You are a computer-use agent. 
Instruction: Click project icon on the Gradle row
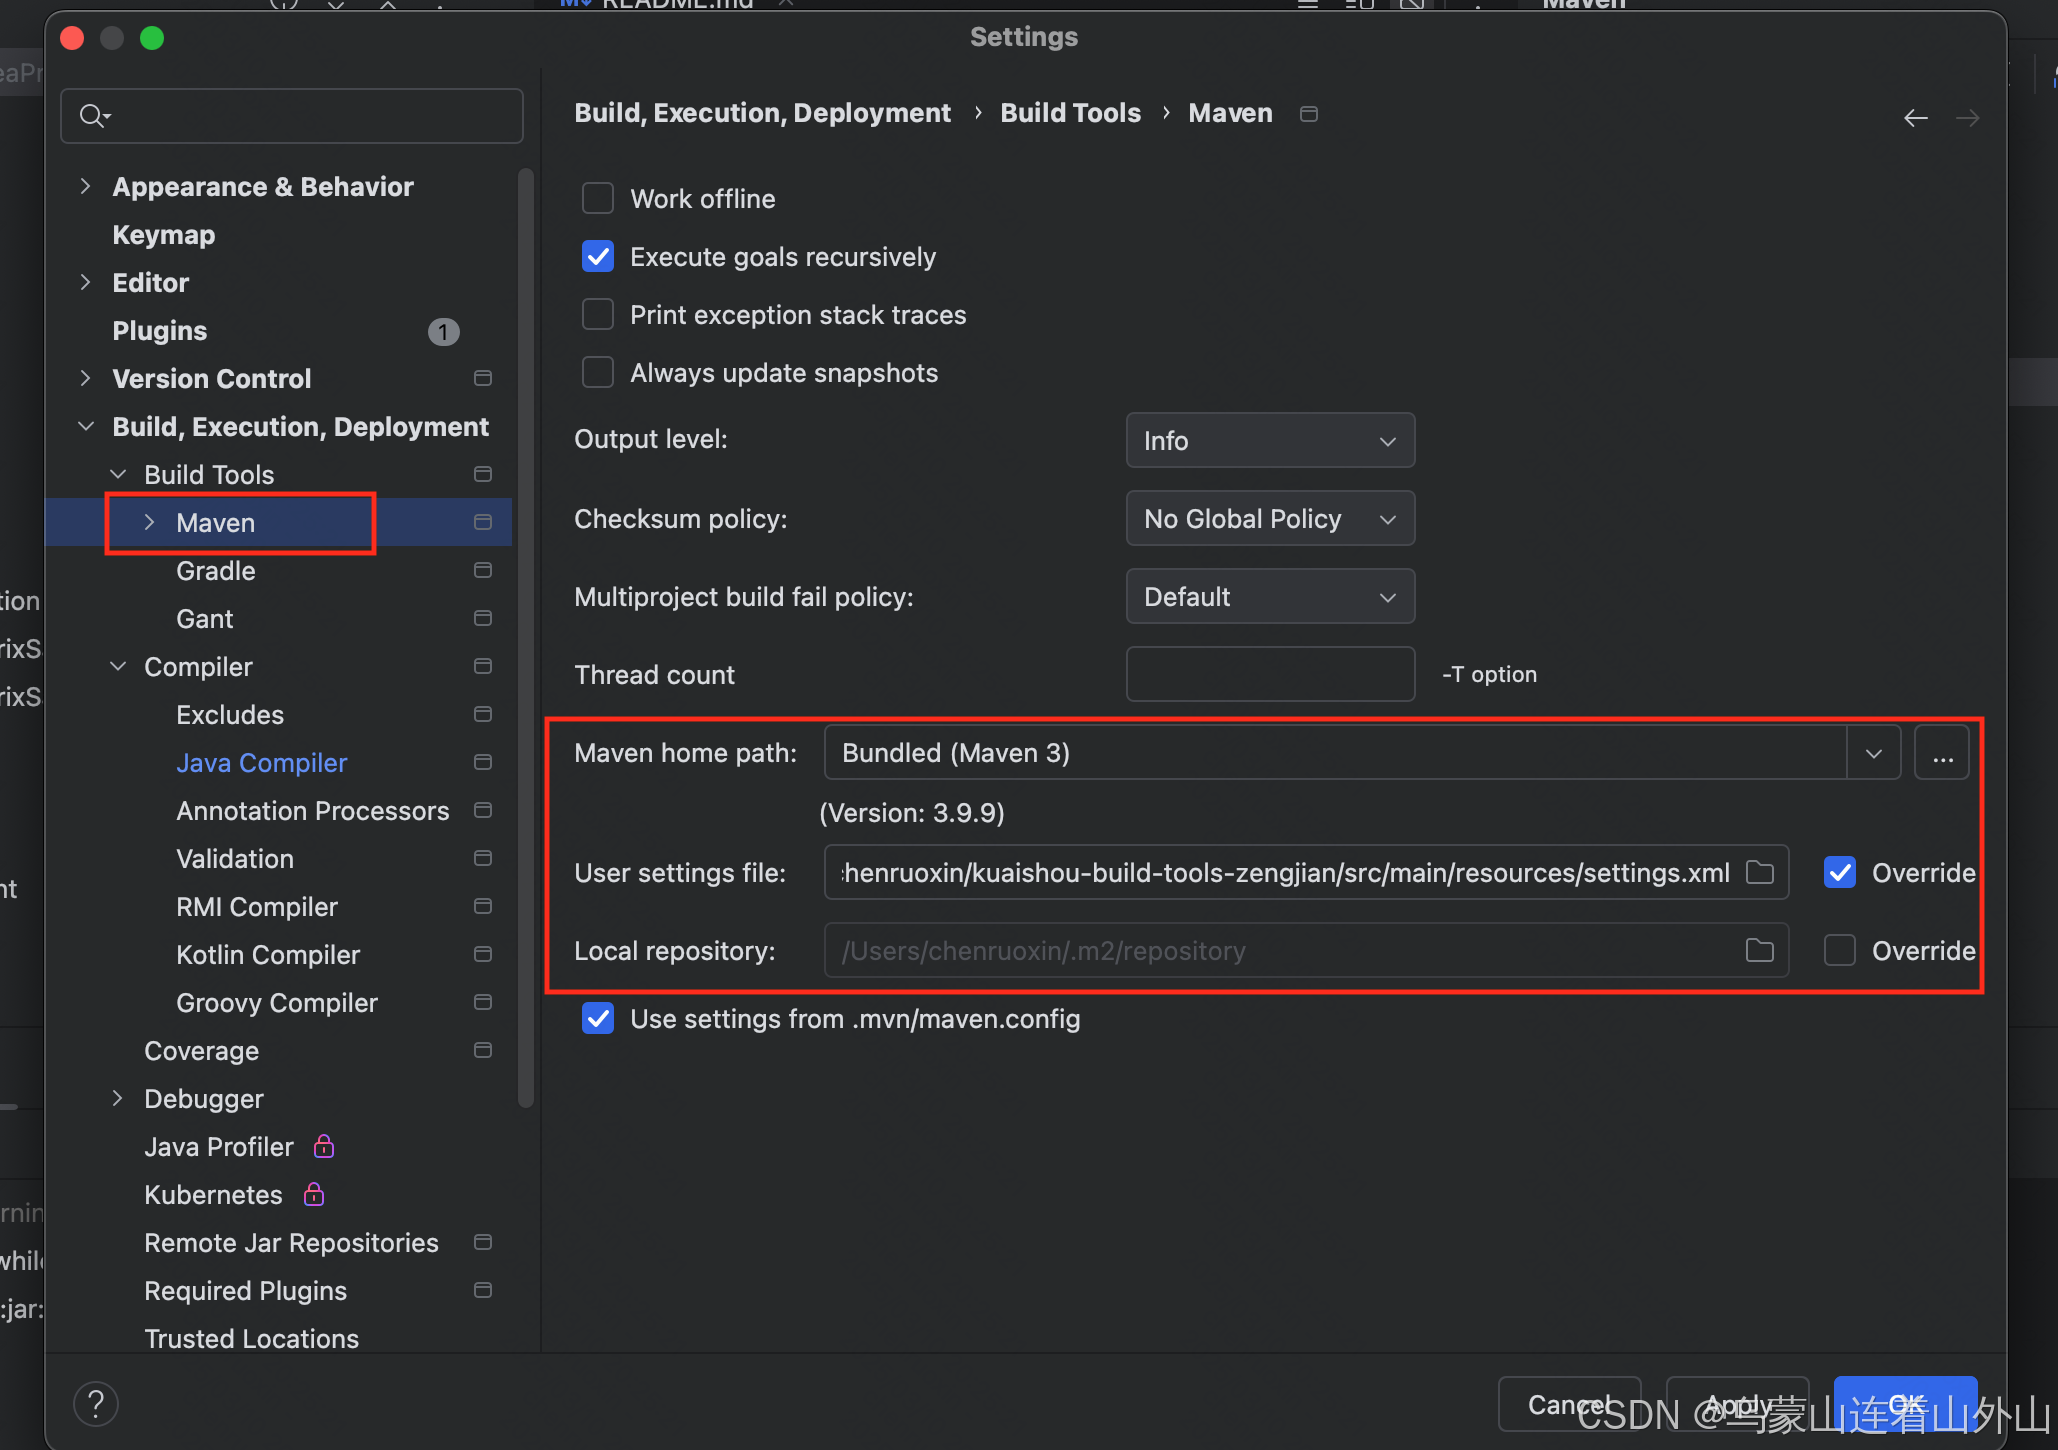482,570
